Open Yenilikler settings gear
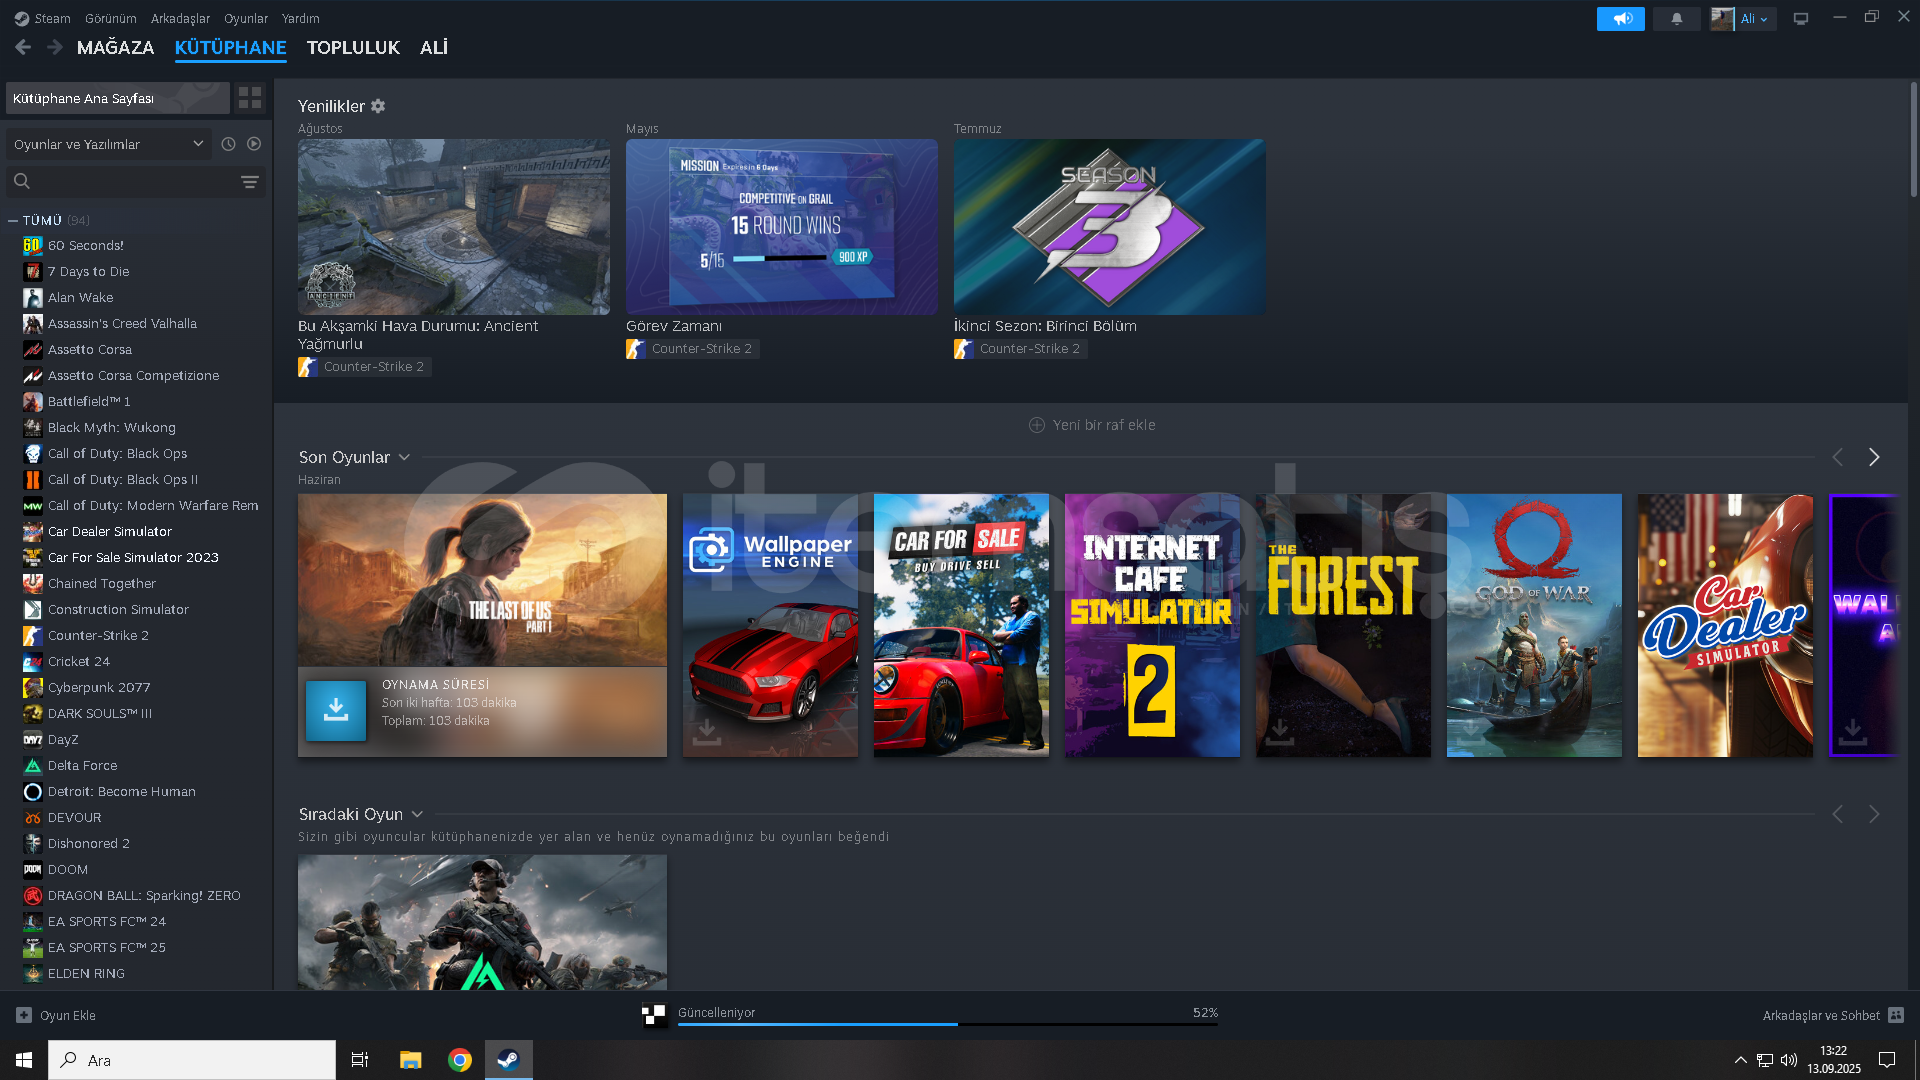Screen dimensions: 1920x1080 pyautogui.click(x=378, y=106)
